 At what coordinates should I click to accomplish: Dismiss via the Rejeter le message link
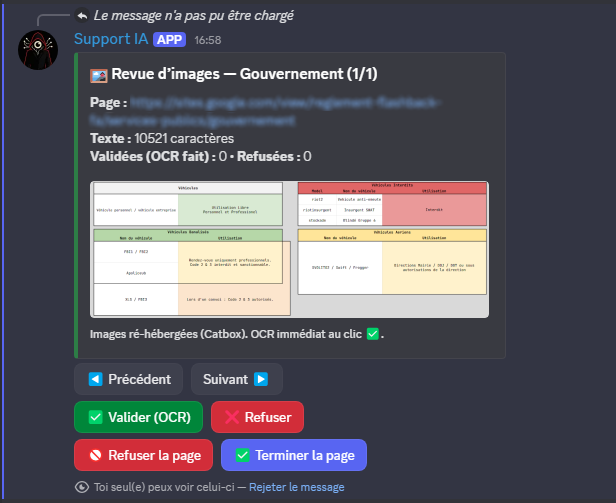[x=296, y=487]
